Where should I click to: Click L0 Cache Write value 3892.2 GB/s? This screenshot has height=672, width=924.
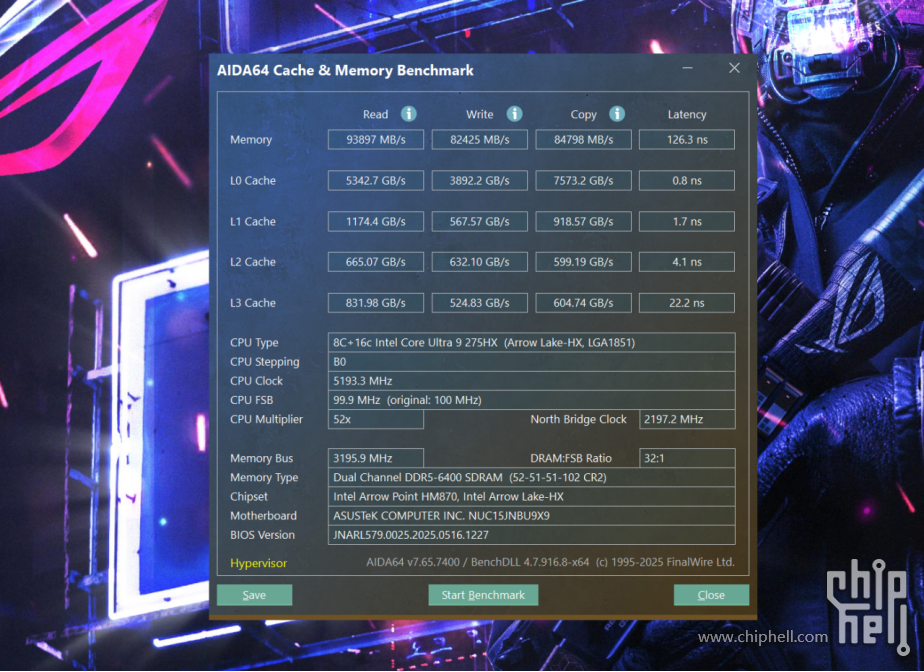480,181
